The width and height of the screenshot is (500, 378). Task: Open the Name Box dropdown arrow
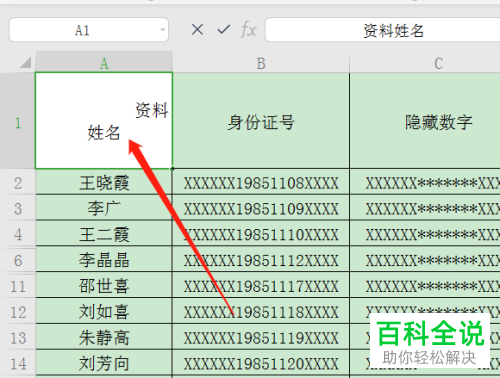[163, 30]
